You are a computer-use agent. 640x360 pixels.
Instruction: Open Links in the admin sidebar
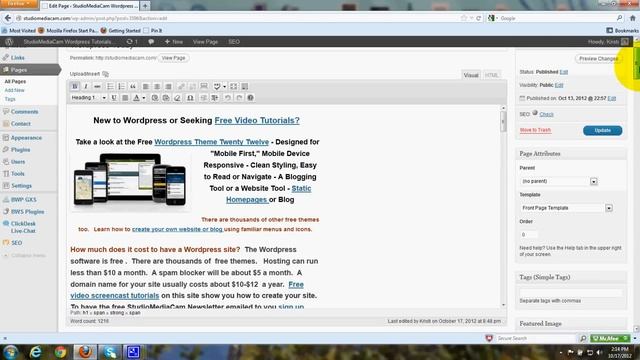(x=18, y=58)
